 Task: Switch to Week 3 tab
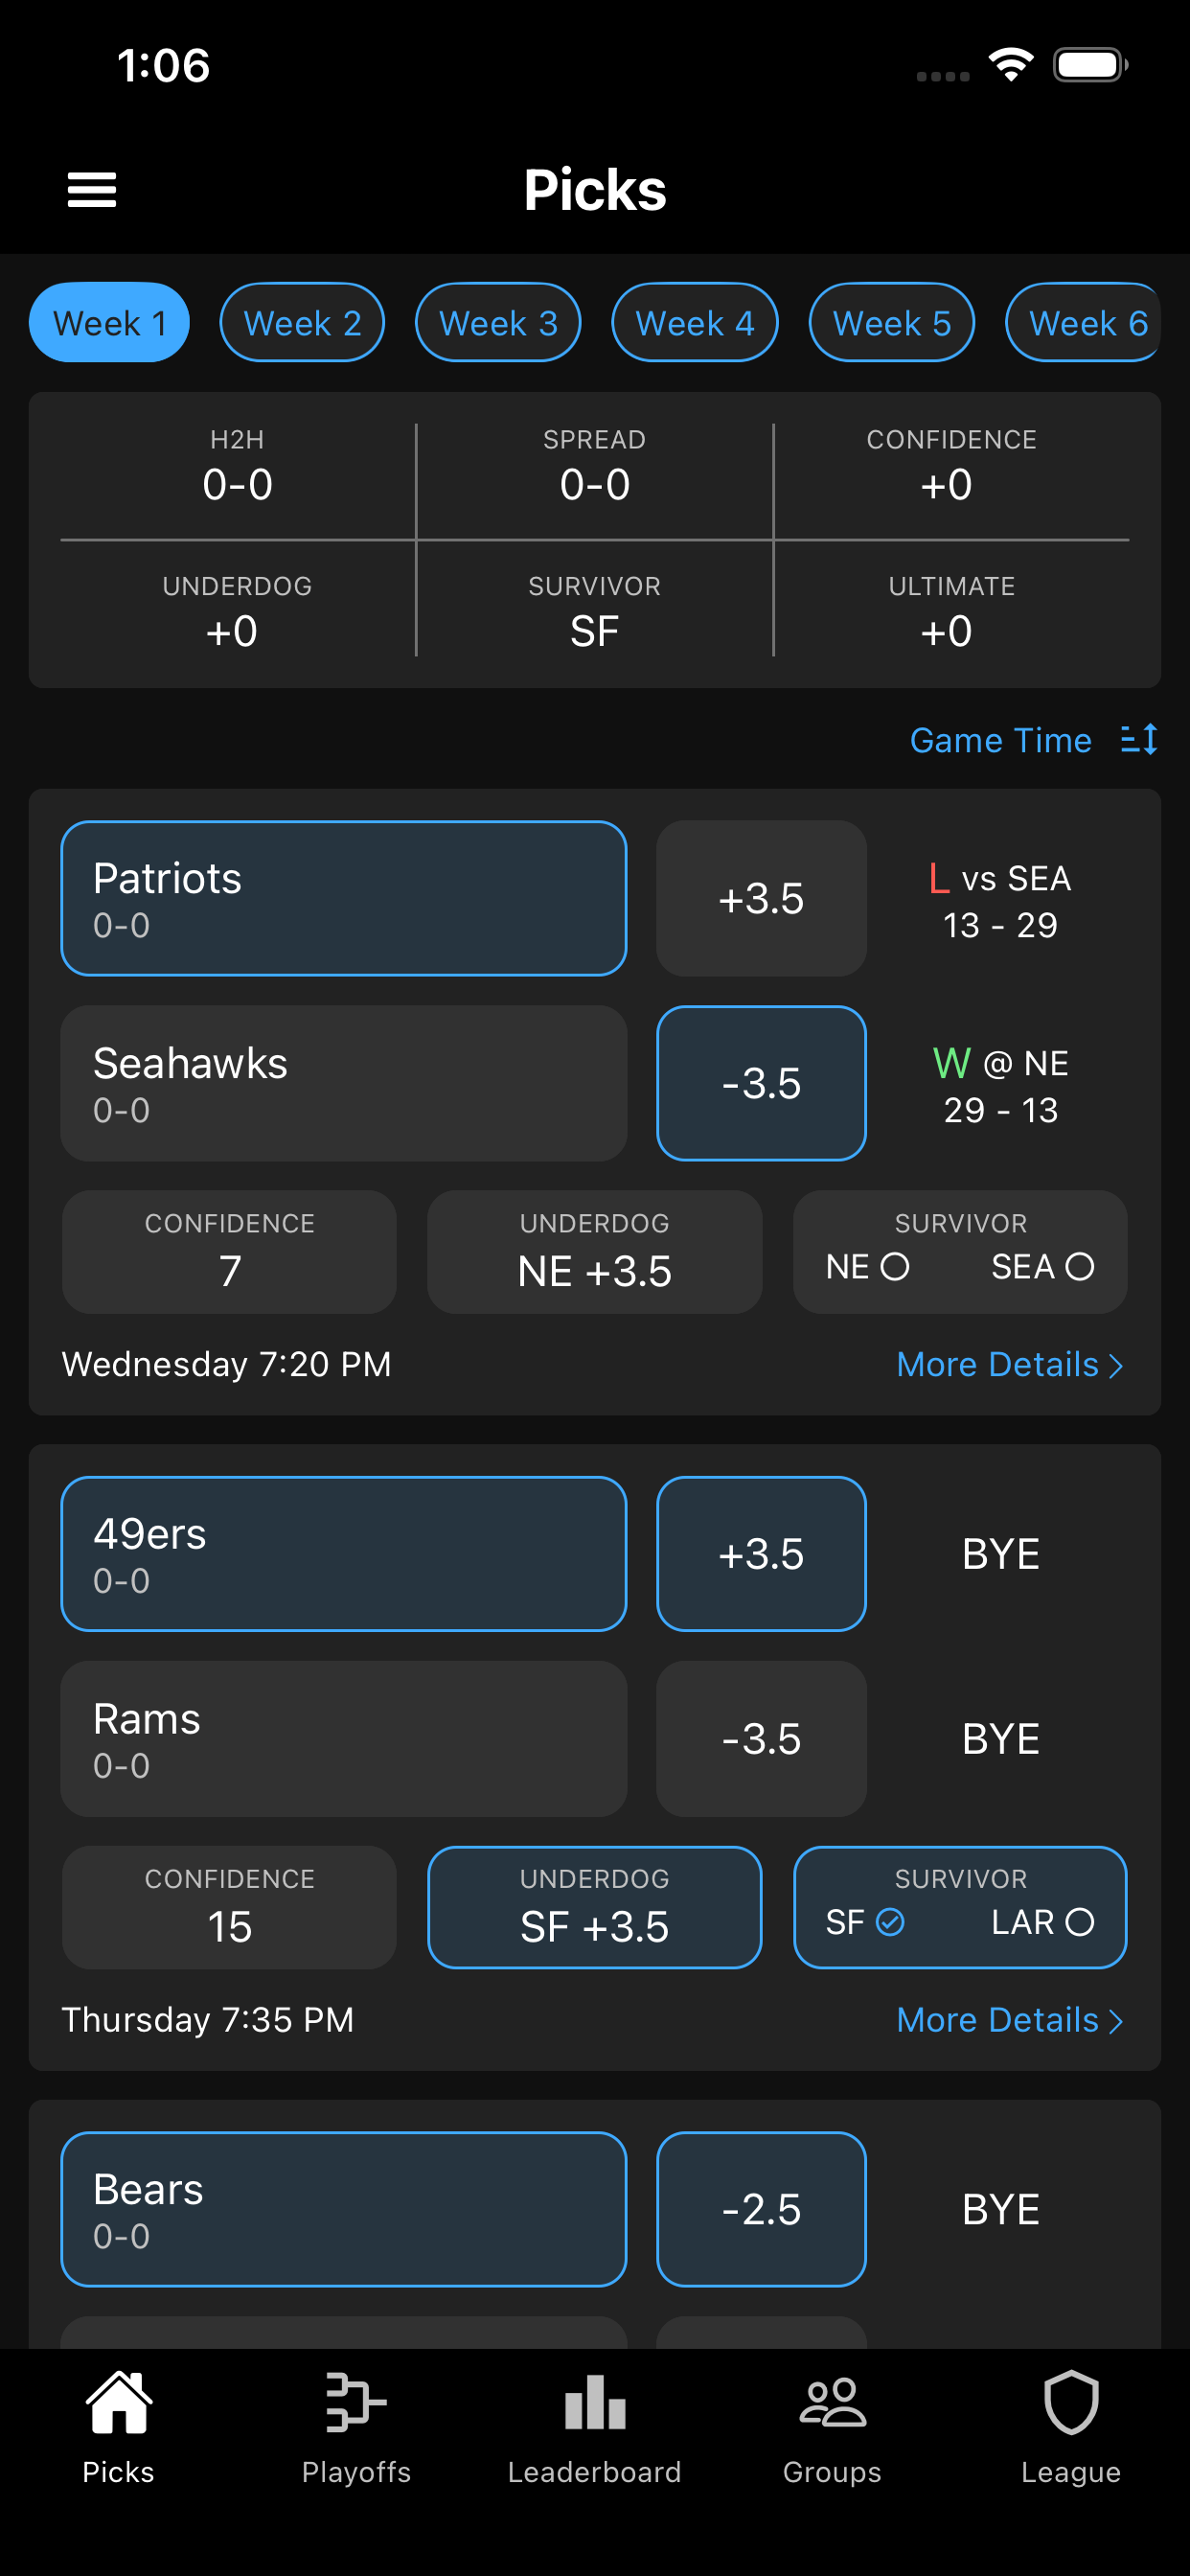[x=498, y=323]
